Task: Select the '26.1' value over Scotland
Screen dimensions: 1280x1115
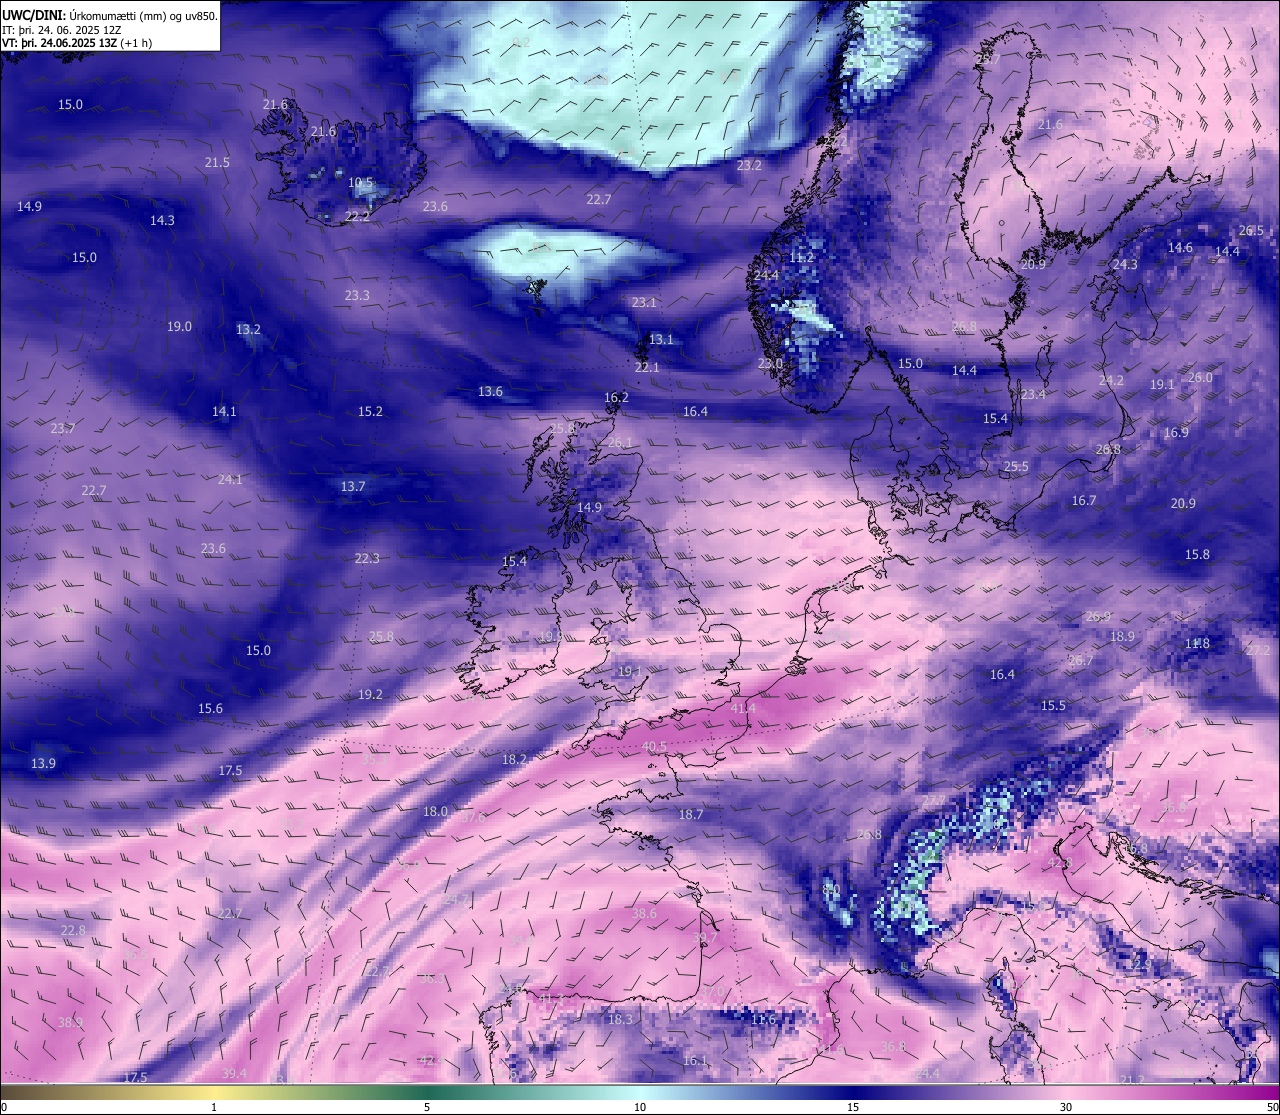Action: (x=620, y=442)
